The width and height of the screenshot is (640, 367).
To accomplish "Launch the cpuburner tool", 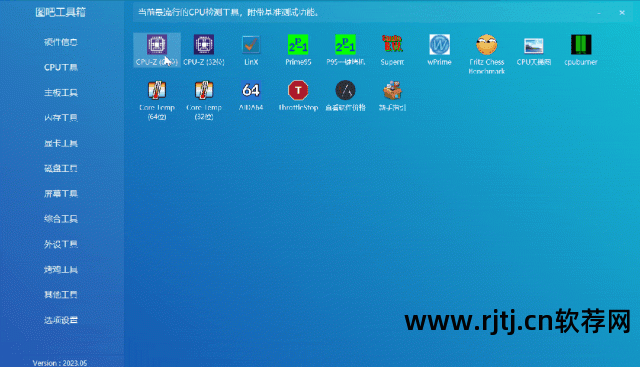I will pyautogui.click(x=581, y=50).
